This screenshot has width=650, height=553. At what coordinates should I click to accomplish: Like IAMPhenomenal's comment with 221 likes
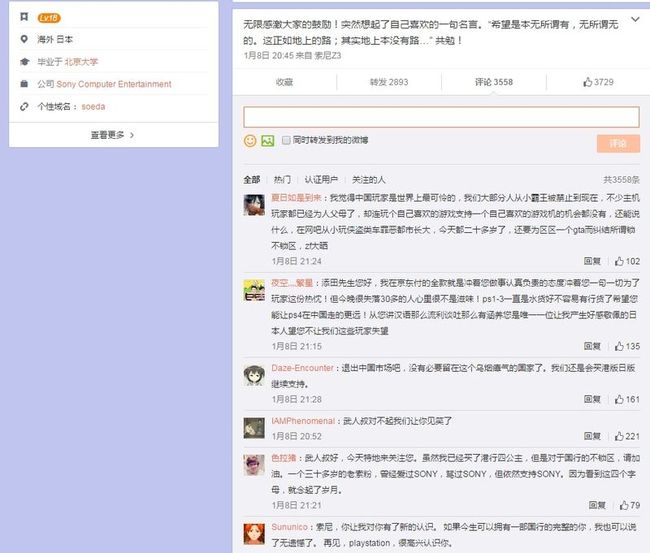tap(627, 436)
